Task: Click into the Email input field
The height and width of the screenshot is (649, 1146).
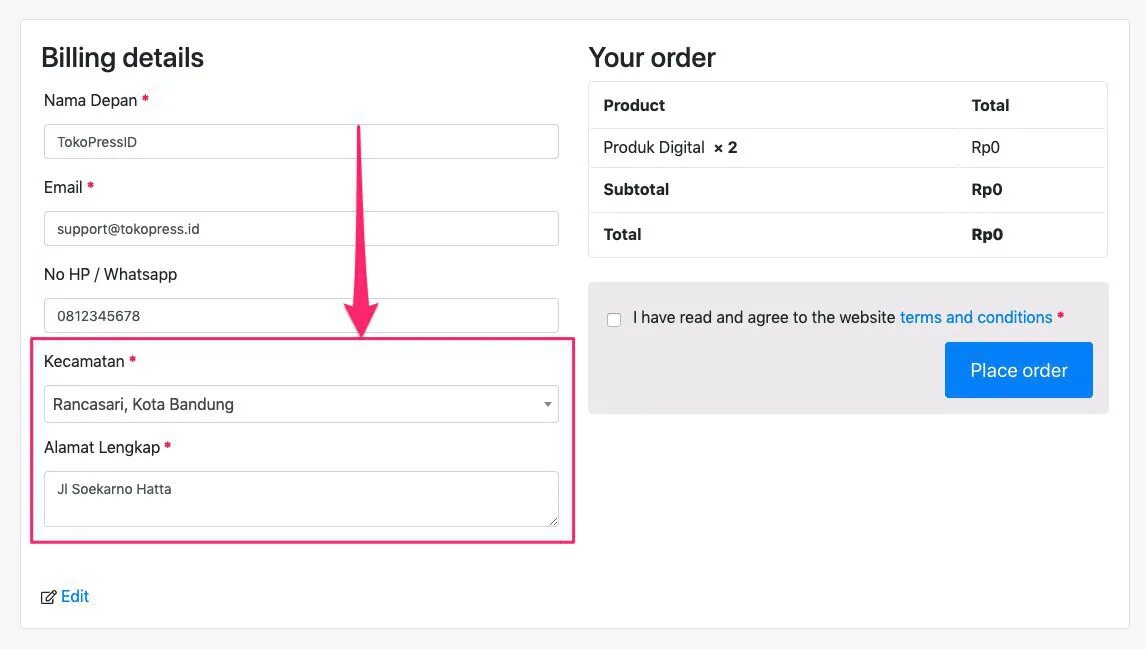Action: point(301,228)
